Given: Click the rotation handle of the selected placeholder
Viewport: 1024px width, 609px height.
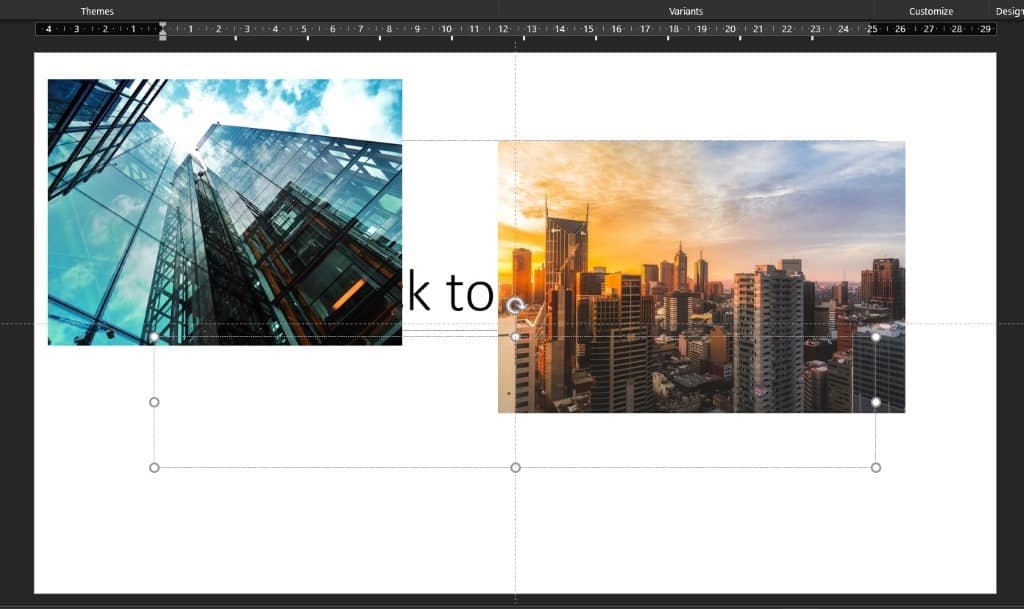Looking at the screenshot, I should [x=515, y=306].
